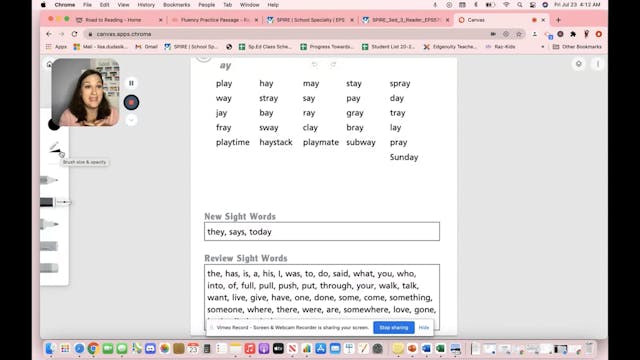Go back in browser history
The image size is (640, 360).
pos(49,34)
